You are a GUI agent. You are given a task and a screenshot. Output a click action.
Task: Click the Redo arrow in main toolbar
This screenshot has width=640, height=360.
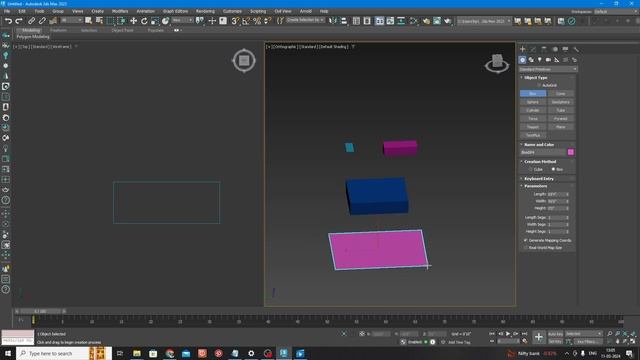click(x=19, y=21)
